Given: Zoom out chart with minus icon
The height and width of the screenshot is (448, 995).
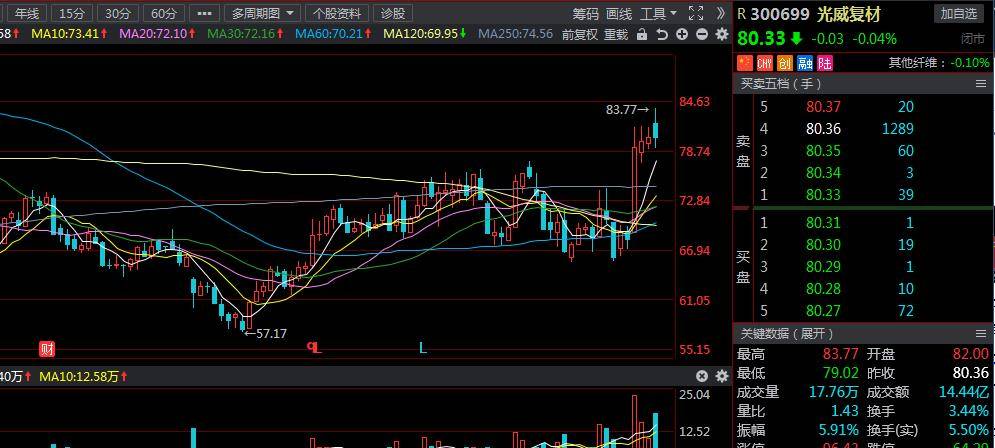Looking at the screenshot, I should click(x=702, y=34).
